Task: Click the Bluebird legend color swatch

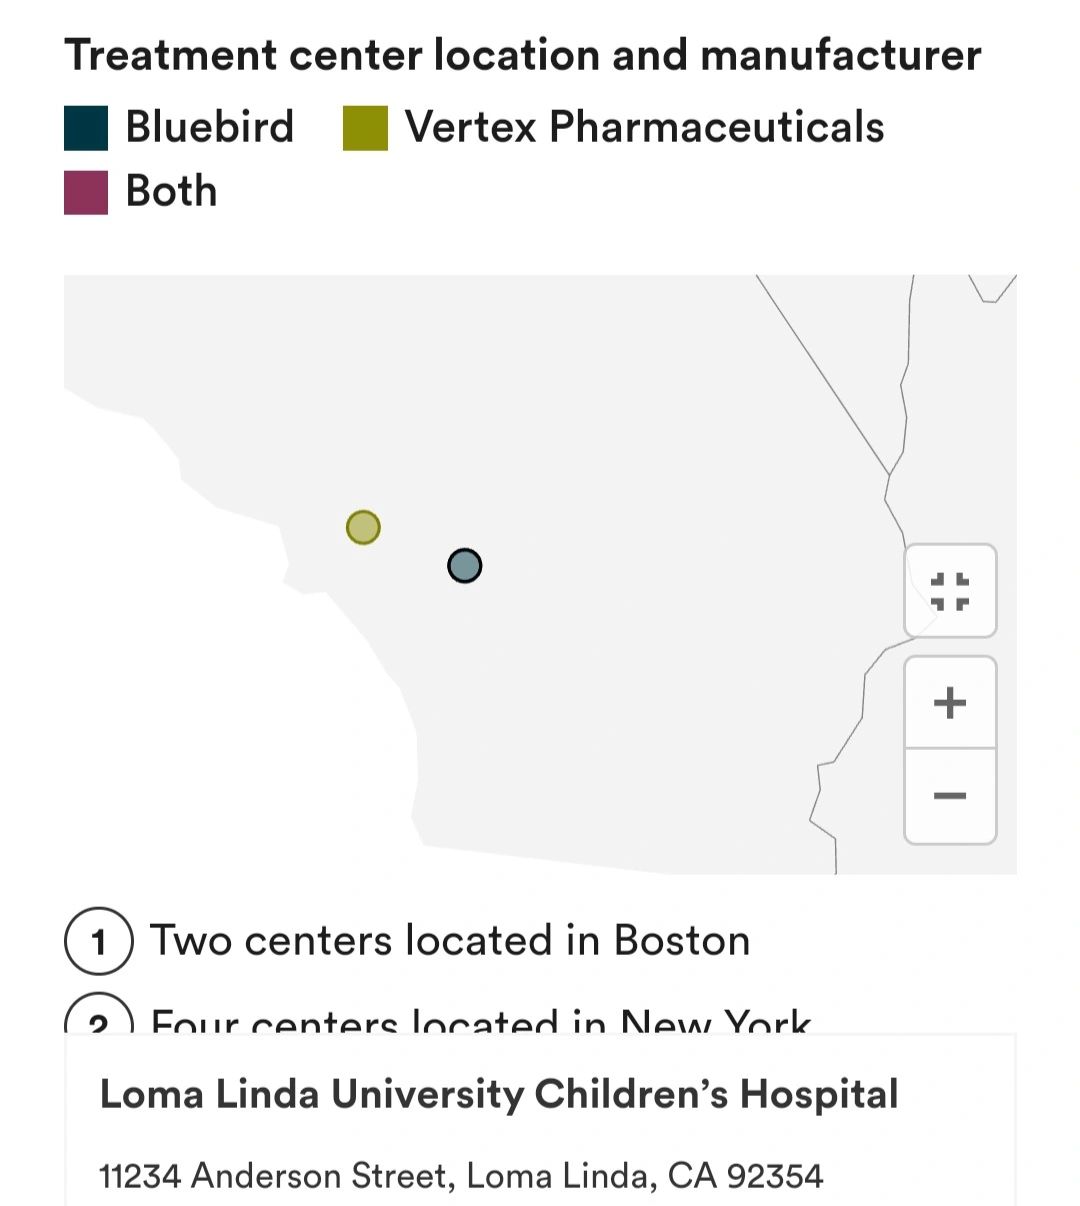Action: (x=86, y=128)
